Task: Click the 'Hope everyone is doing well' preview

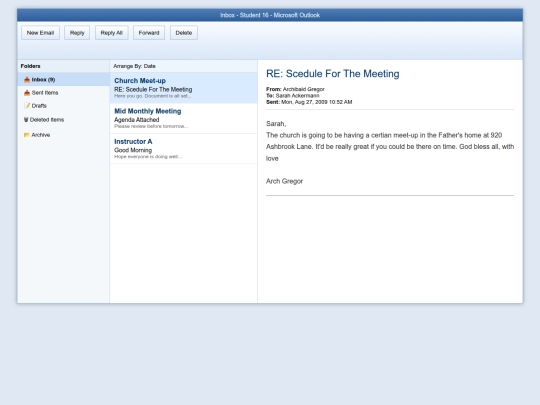Action: pyautogui.click(x=148, y=156)
